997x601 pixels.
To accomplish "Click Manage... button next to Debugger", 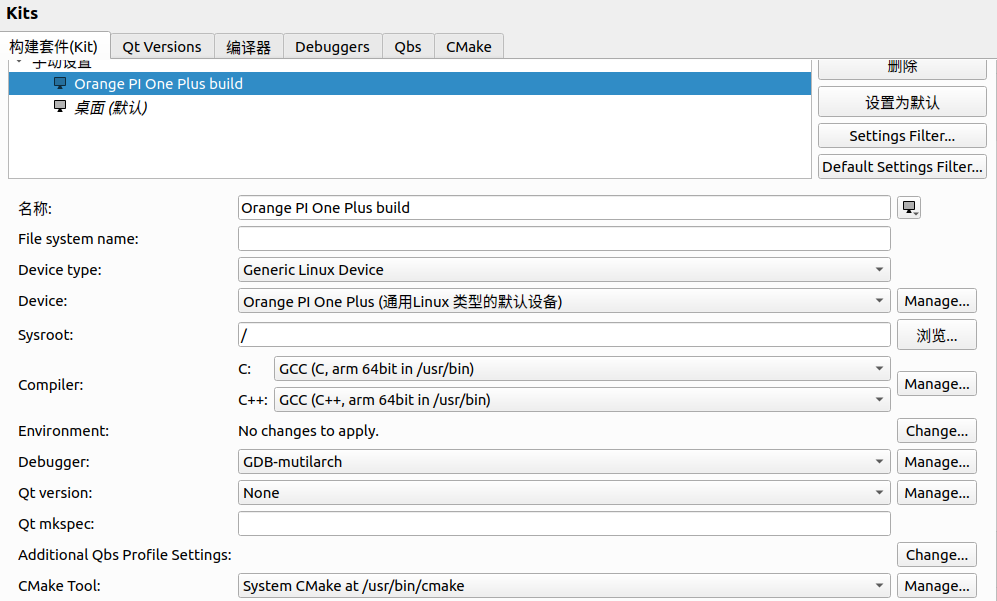I will (x=937, y=462).
